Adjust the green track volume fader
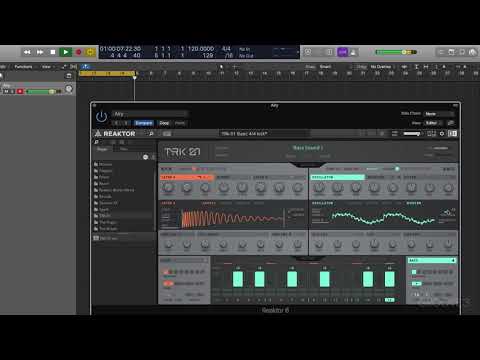This screenshot has width=480, height=360. 44,91
